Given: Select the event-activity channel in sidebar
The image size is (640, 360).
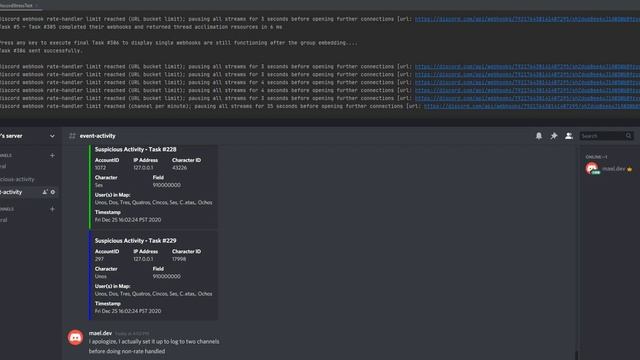Looking at the screenshot, I should click(29, 192).
